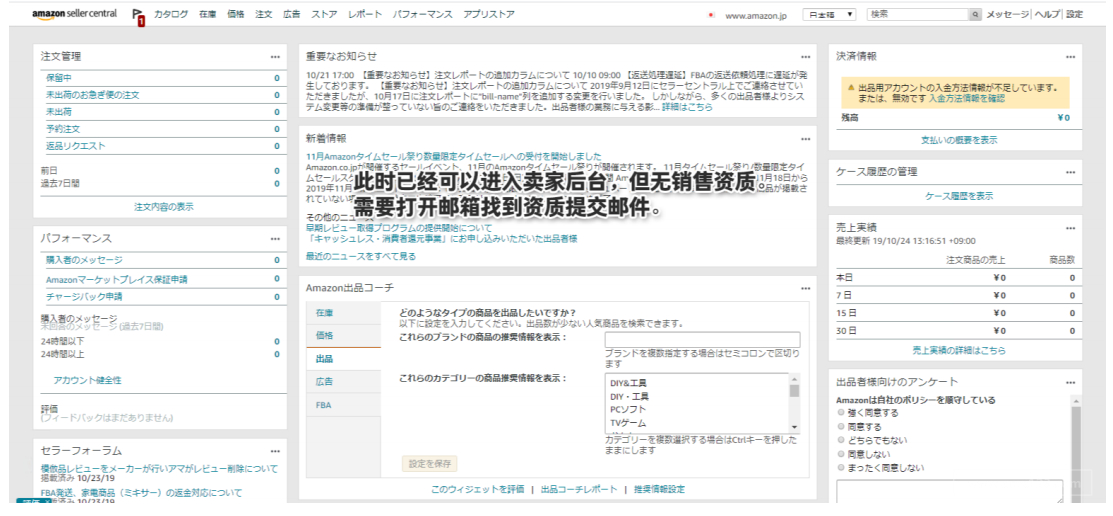Open 重要なお知らせ widget options ellipsis
This screenshot has width=1113, height=516.
[806, 57]
